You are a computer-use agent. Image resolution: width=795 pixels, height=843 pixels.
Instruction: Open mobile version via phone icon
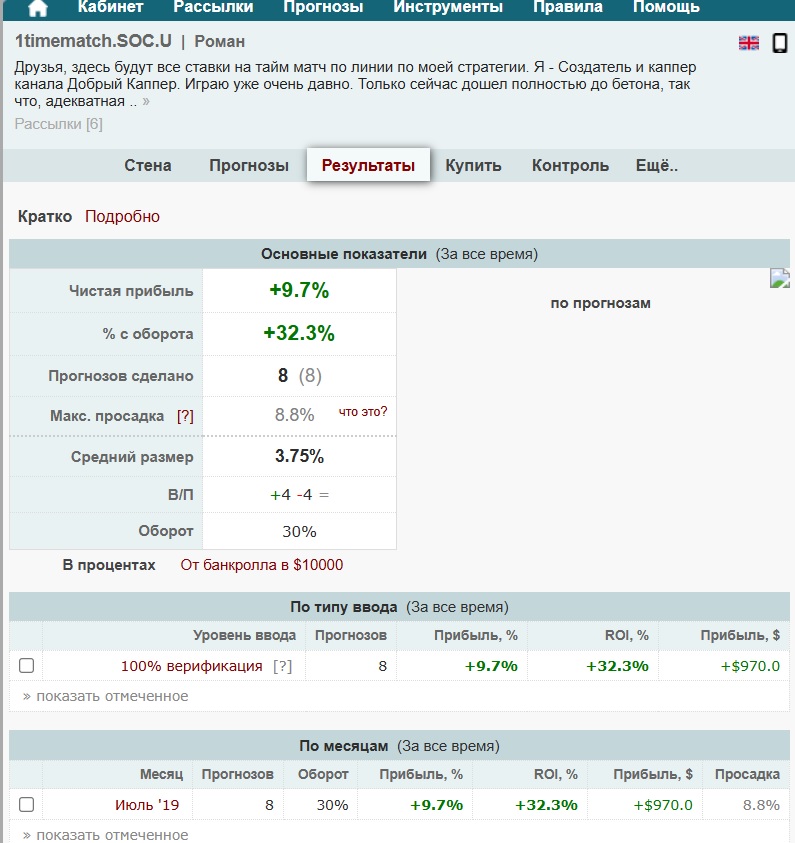pyautogui.click(x=780, y=43)
